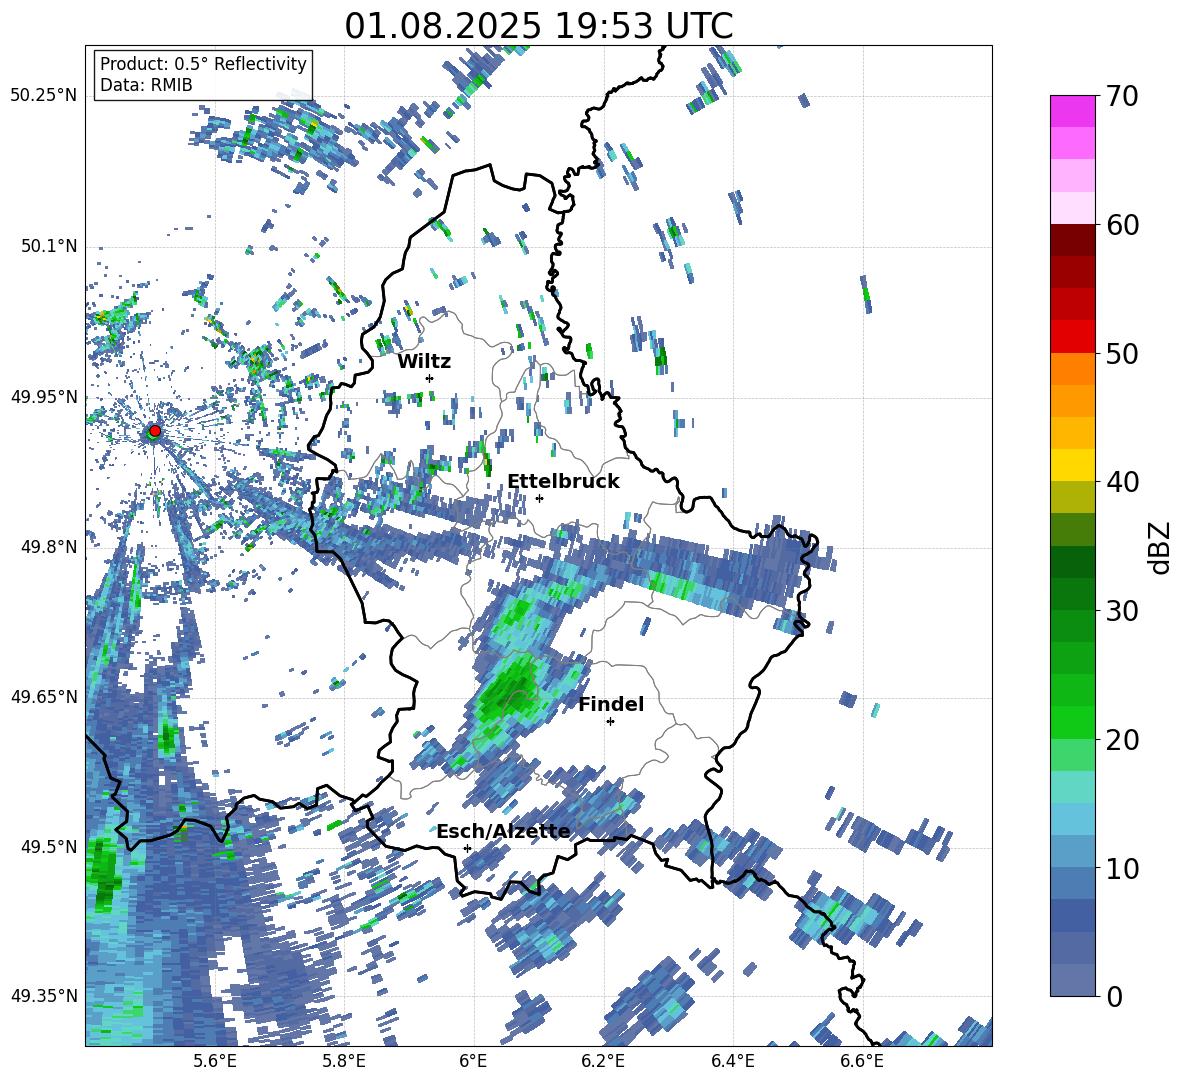
Task: Click the Wiltz station cross marker
Action: (x=430, y=378)
